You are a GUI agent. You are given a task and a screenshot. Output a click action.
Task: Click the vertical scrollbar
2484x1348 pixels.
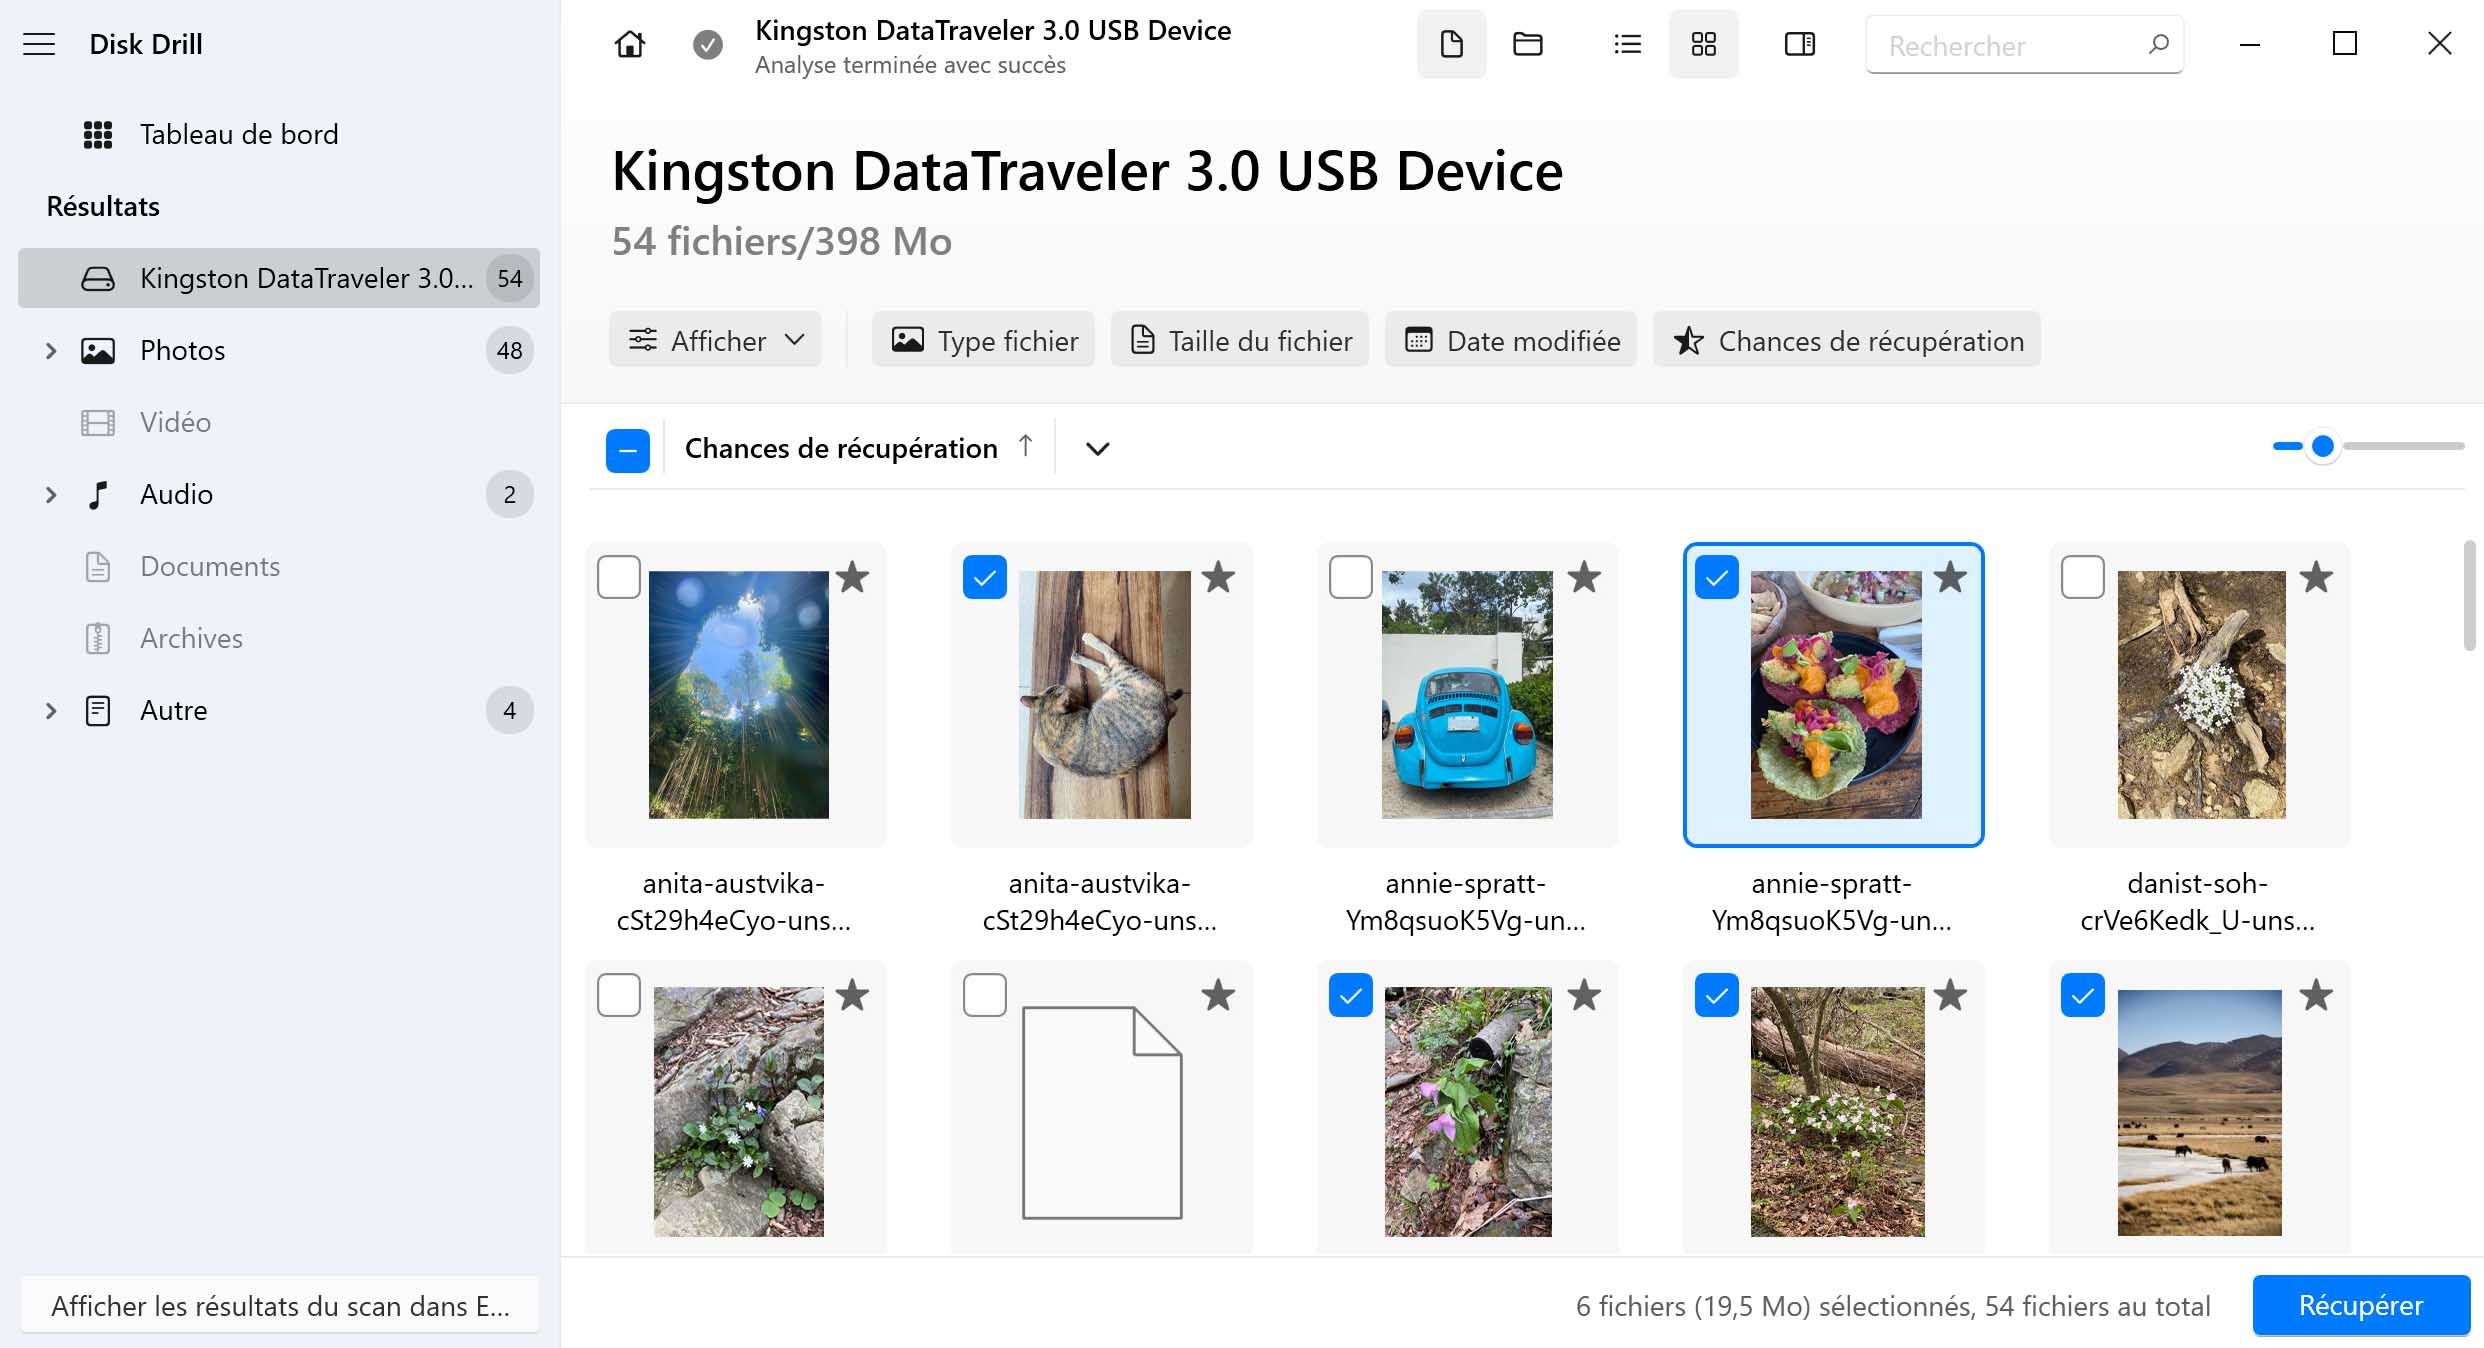click(2469, 597)
